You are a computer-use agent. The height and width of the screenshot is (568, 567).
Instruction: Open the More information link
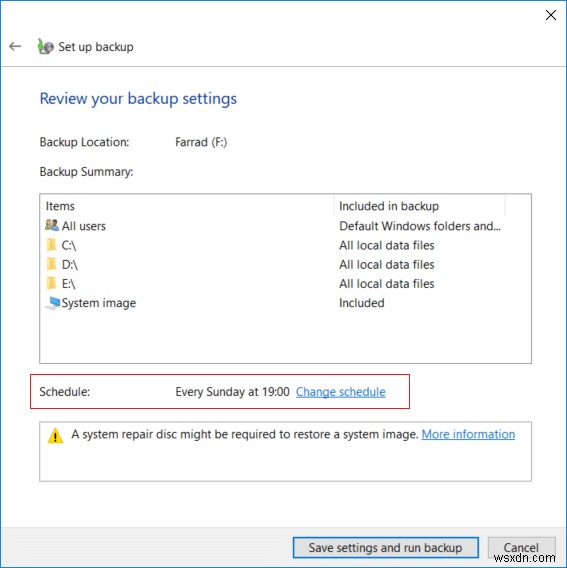468,434
